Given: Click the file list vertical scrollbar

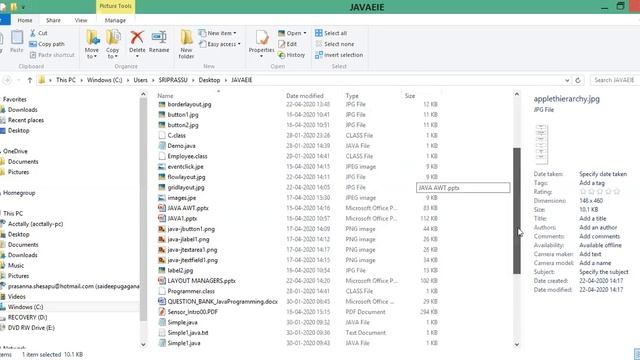Looking at the screenshot, I should coord(517,210).
